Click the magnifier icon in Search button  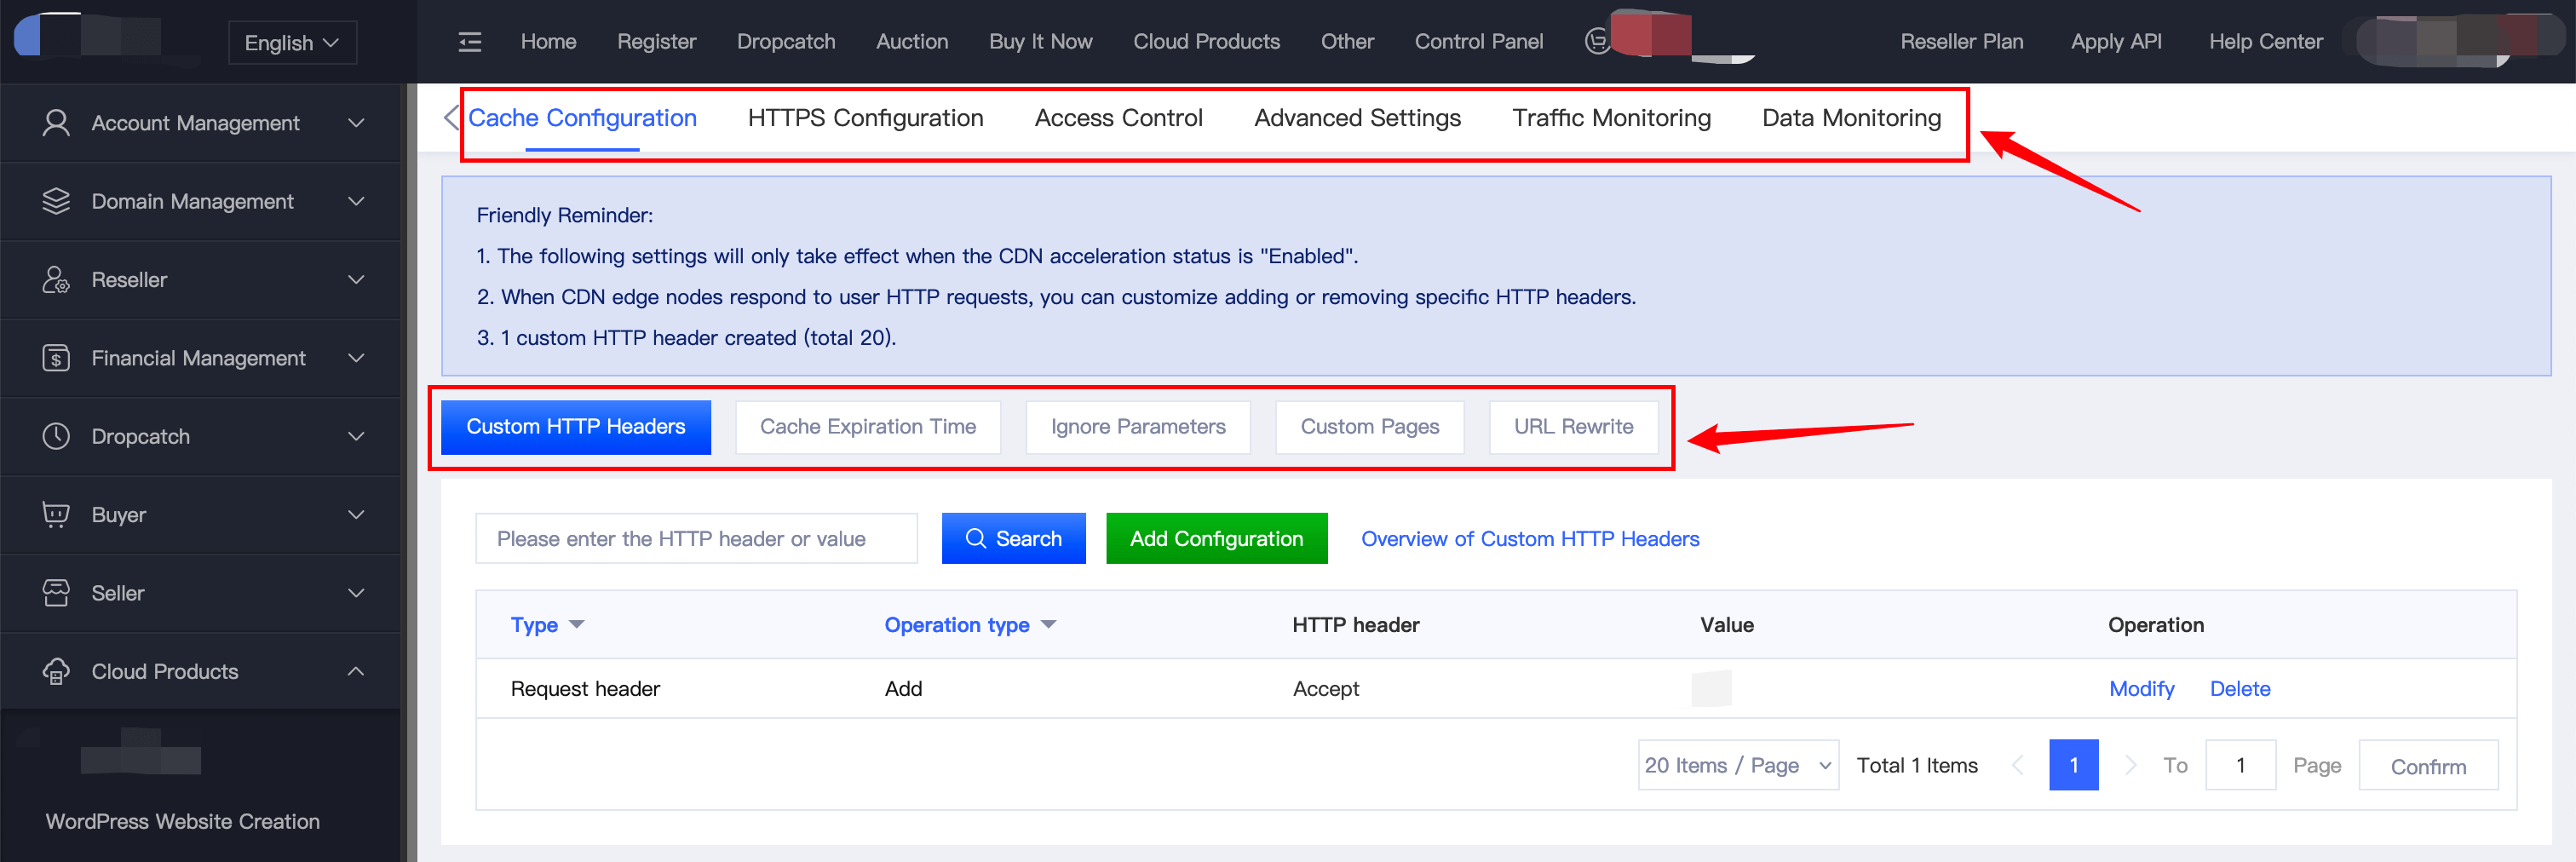coord(975,538)
